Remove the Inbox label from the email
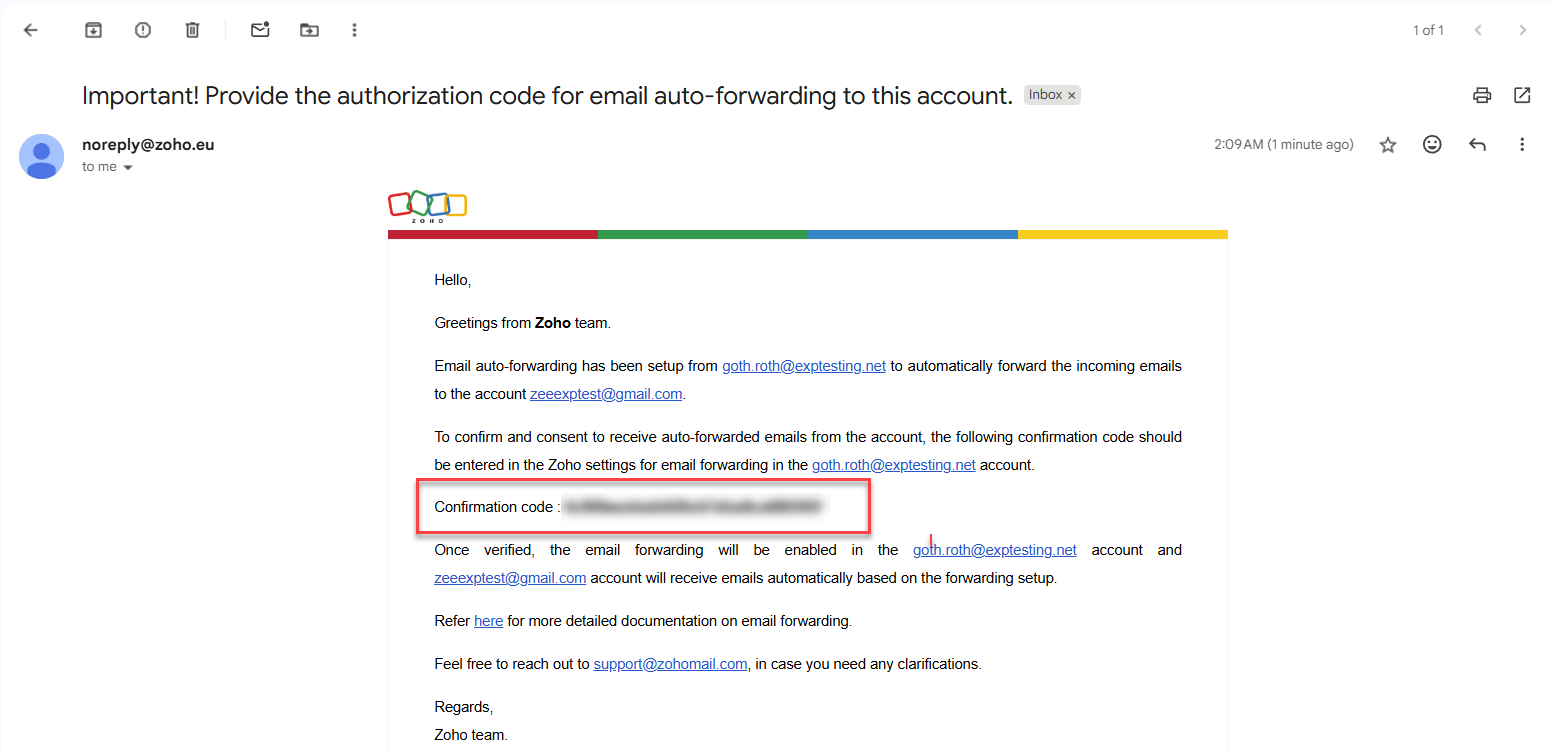This screenshot has width=1554, height=754. point(1072,96)
